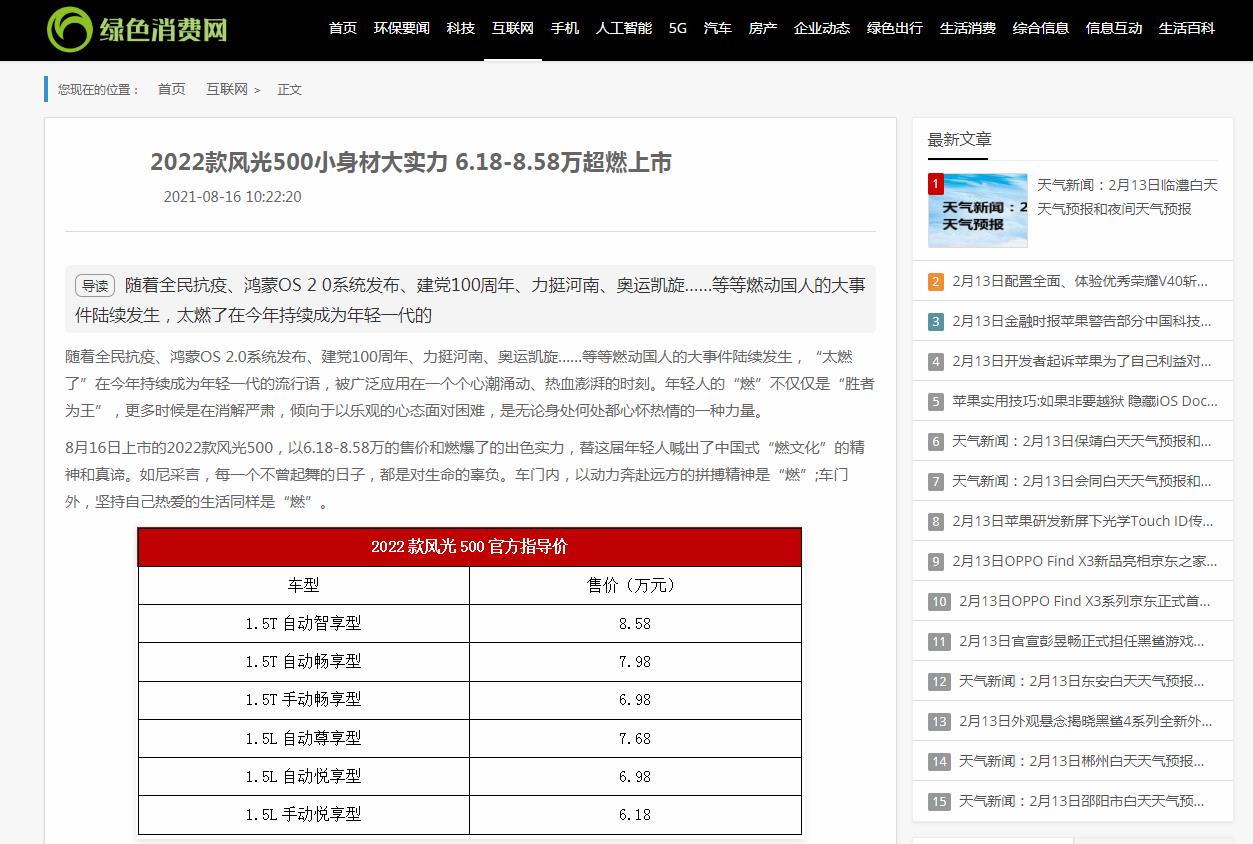Go to the 科技 section
This screenshot has width=1253, height=844.
pyautogui.click(x=461, y=28)
